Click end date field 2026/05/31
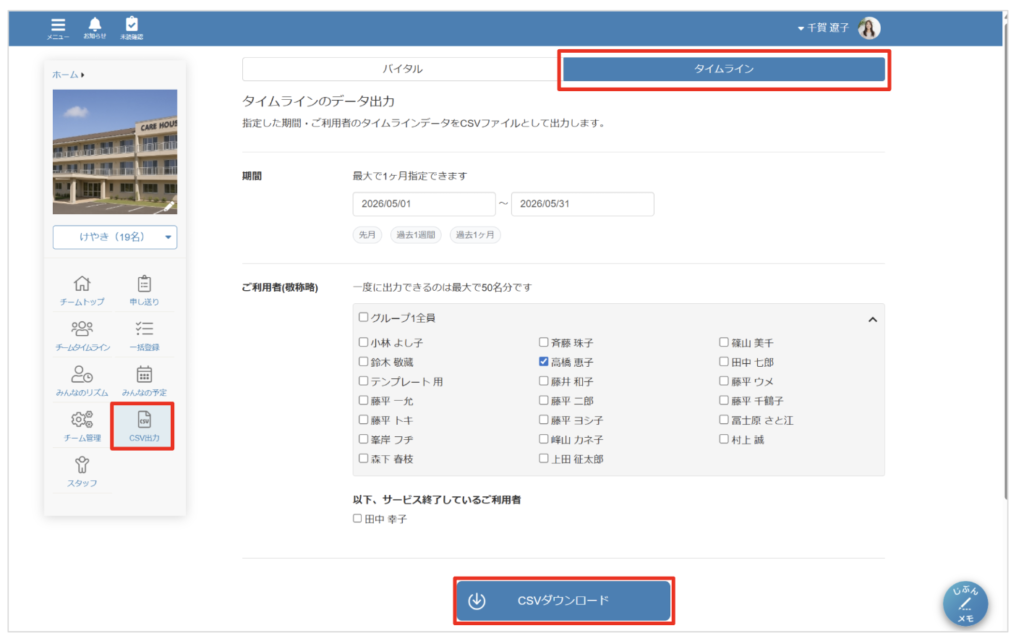 (583, 204)
